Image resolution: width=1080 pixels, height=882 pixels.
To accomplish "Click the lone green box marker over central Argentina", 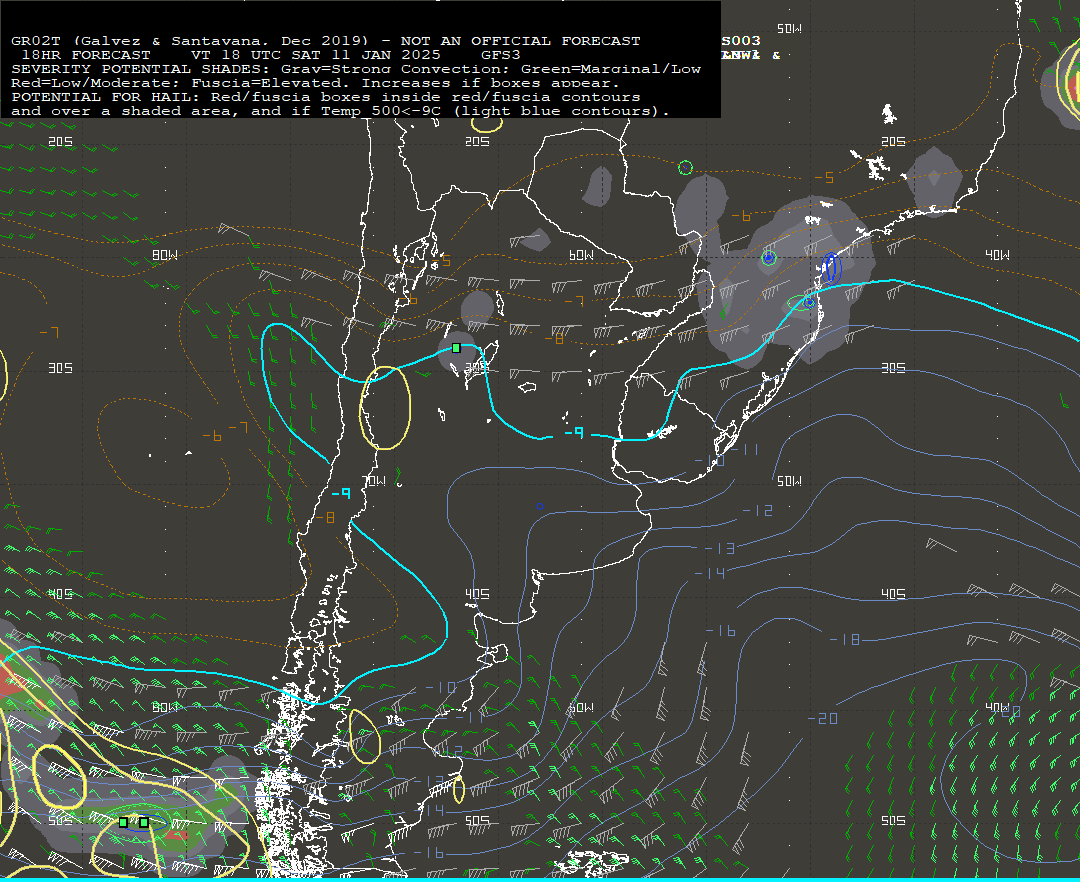I will 456,348.
